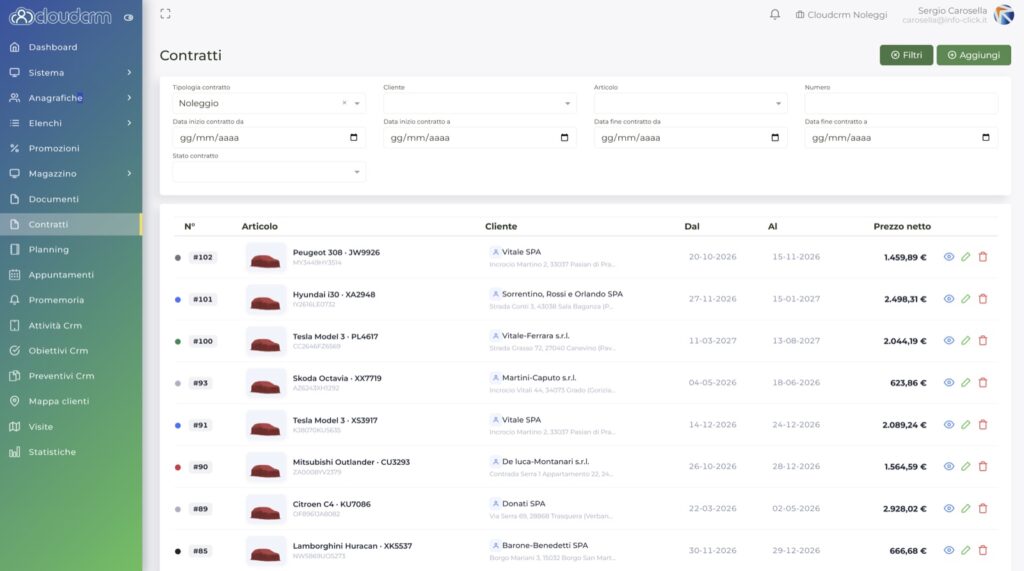Edit the Tesla Model 3 contract #91
The width and height of the screenshot is (1024, 571).
(966, 425)
